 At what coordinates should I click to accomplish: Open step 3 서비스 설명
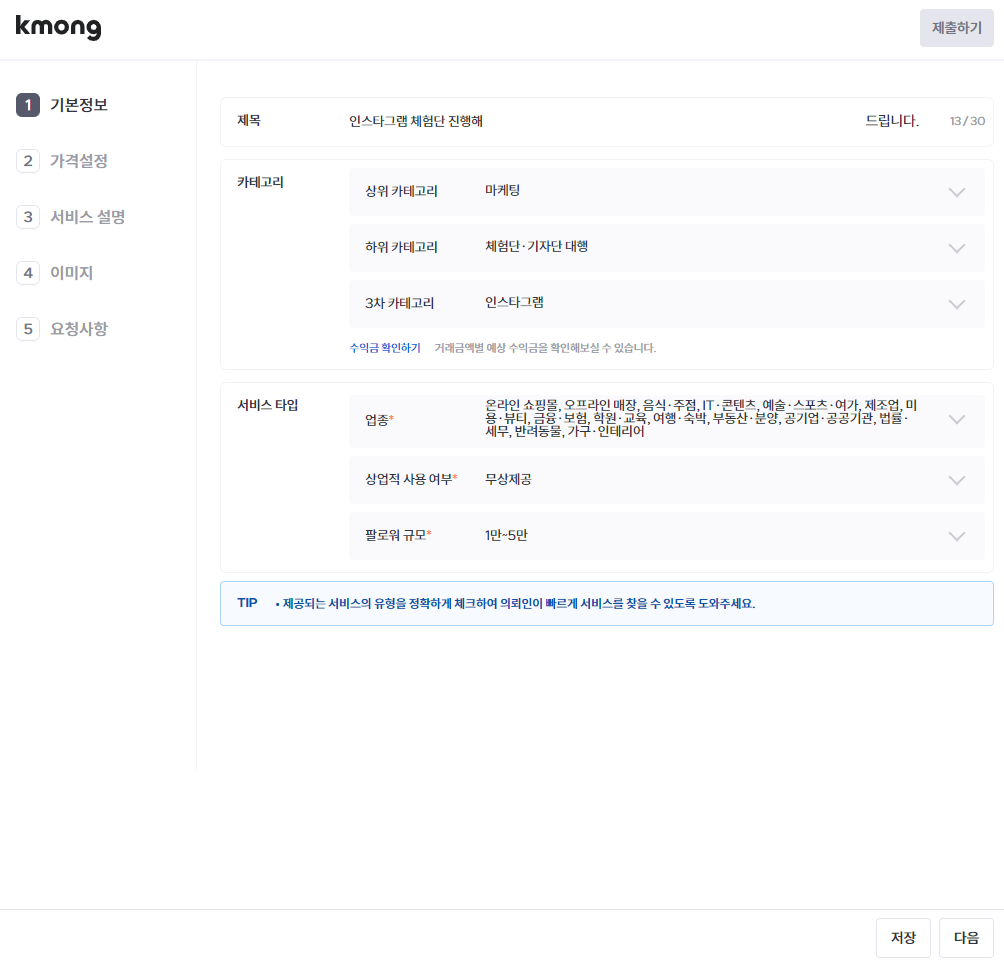[70, 217]
